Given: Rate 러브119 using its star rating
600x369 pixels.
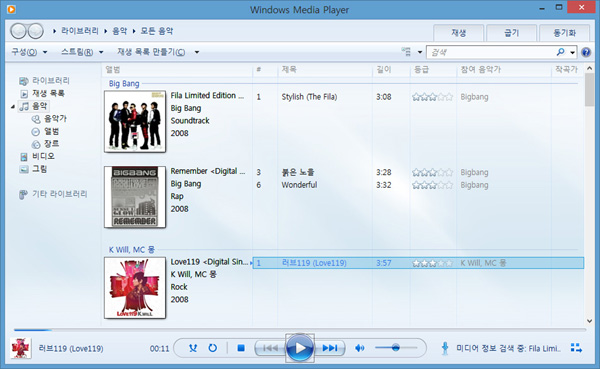Looking at the screenshot, I should coord(432,263).
